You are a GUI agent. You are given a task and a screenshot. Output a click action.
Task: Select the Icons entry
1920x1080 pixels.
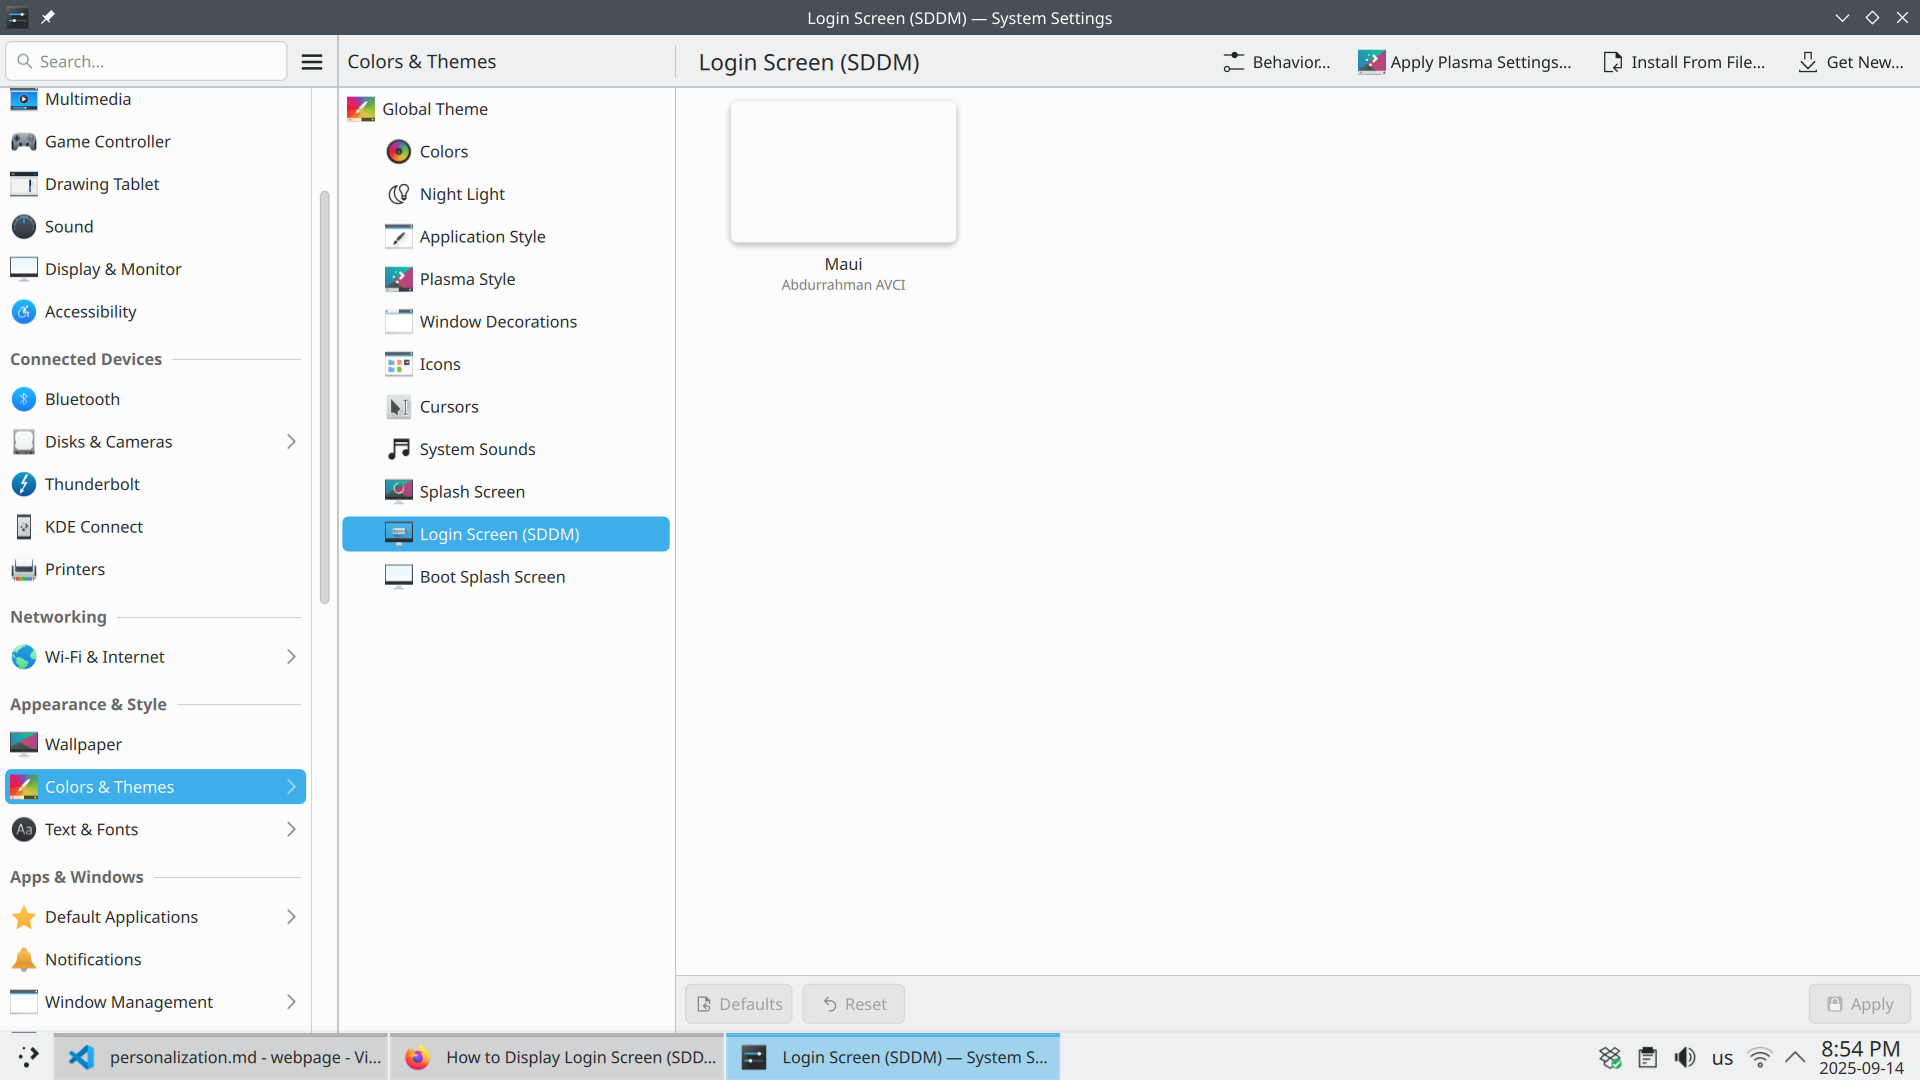point(506,364)
